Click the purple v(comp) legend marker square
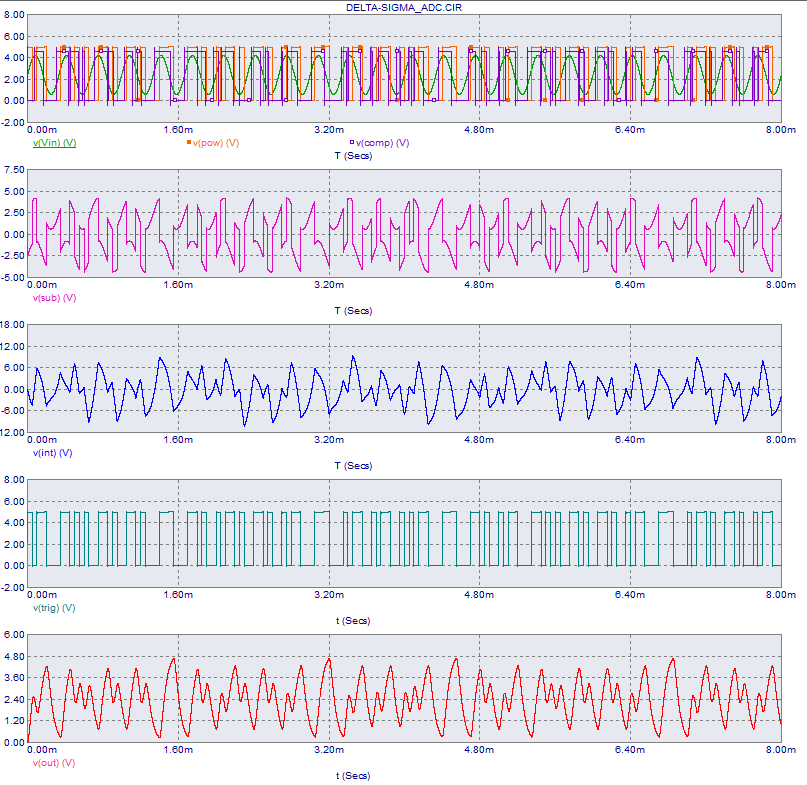The width and height of the screenshot is (807, 785). 351,143
